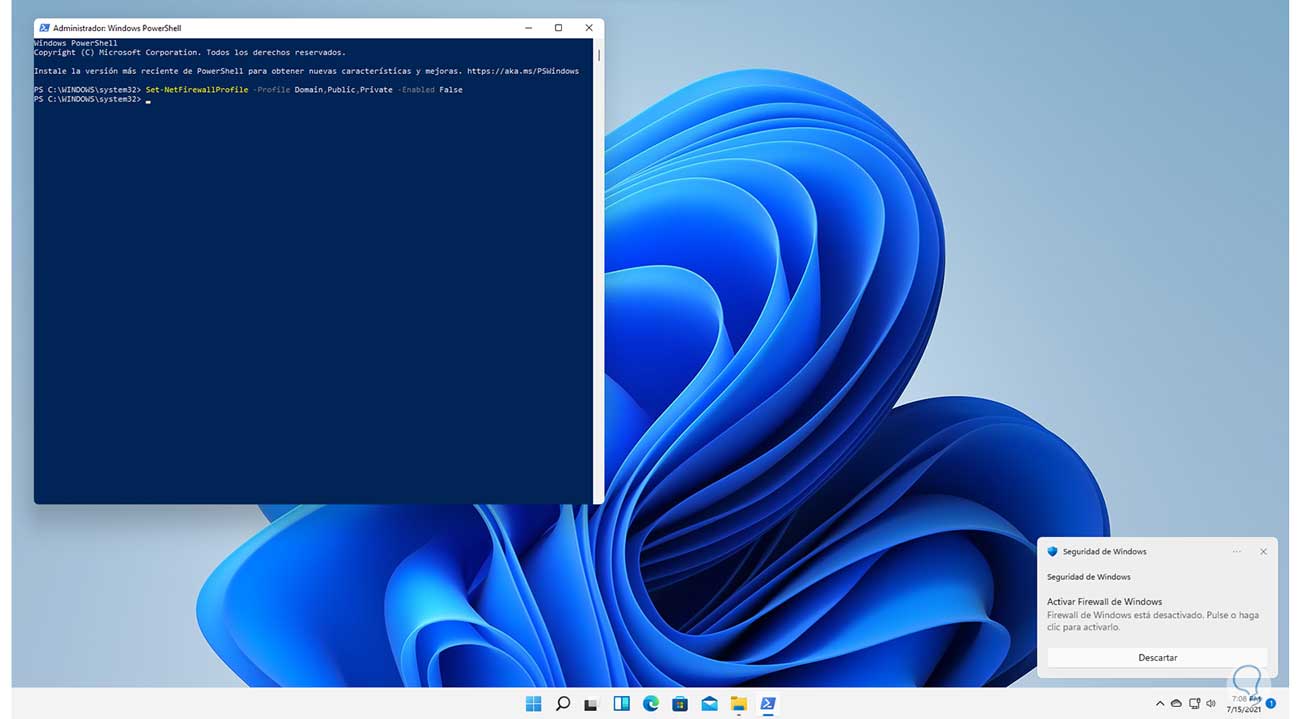Viewport: 1300px width, 719px height.
Task: Open OneDrive cloud tray icon
Action: 1176,704
